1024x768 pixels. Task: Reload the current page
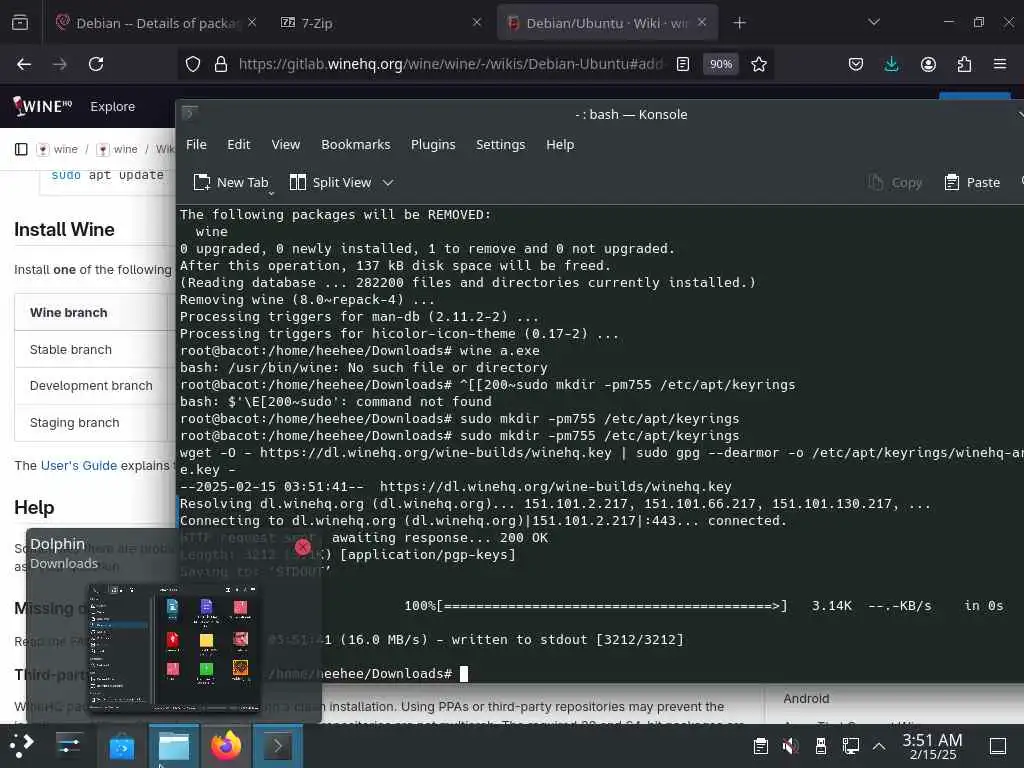96,64
